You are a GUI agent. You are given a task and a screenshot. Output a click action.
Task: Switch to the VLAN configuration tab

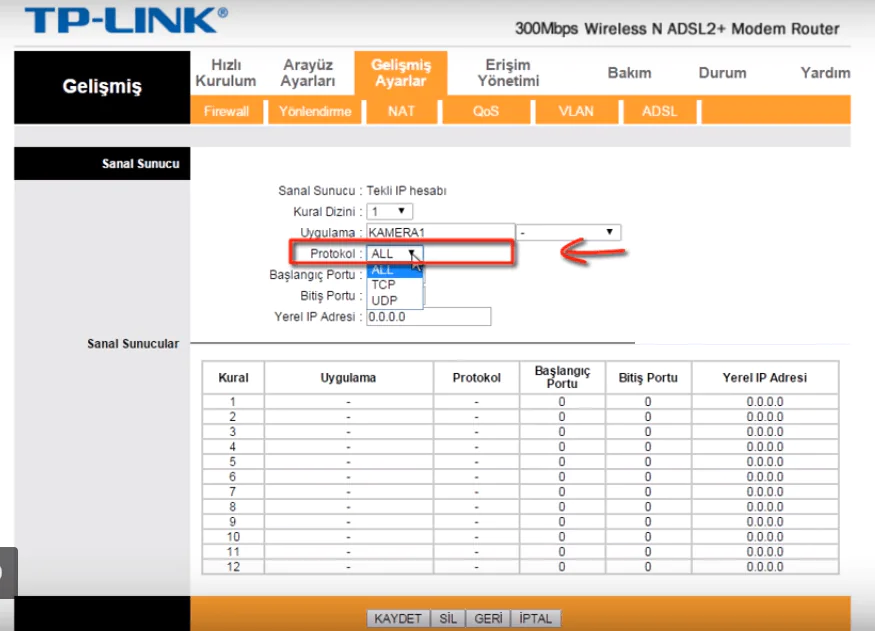click(576, 111)
